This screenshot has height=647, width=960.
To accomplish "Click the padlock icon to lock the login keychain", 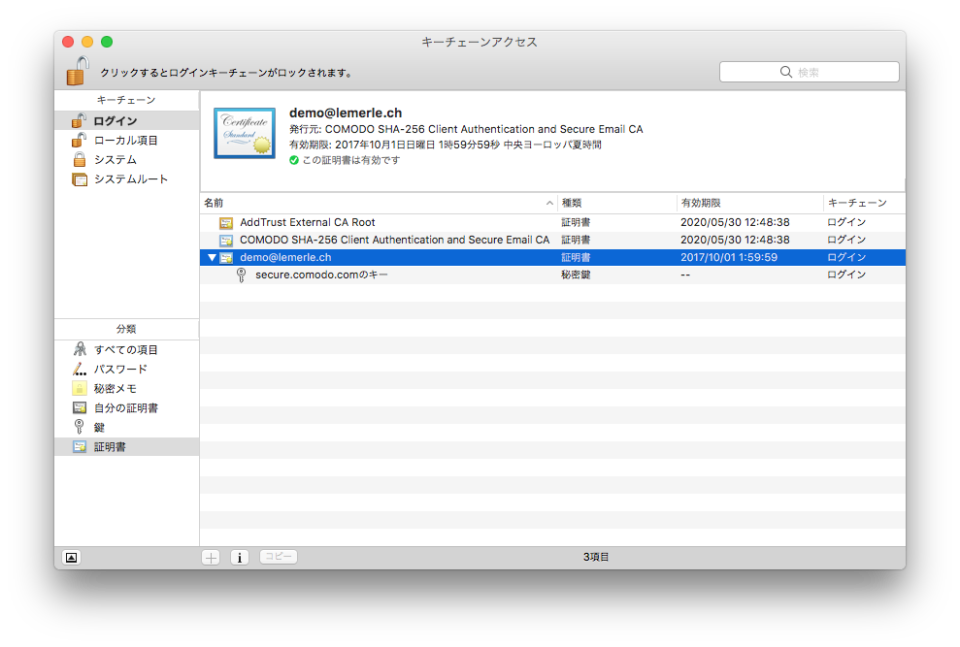I will (x=77, y=71).
